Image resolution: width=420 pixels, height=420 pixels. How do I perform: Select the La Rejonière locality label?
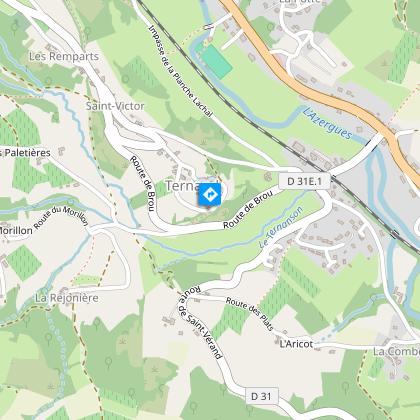pyautogui.click(x=67, y=298)
